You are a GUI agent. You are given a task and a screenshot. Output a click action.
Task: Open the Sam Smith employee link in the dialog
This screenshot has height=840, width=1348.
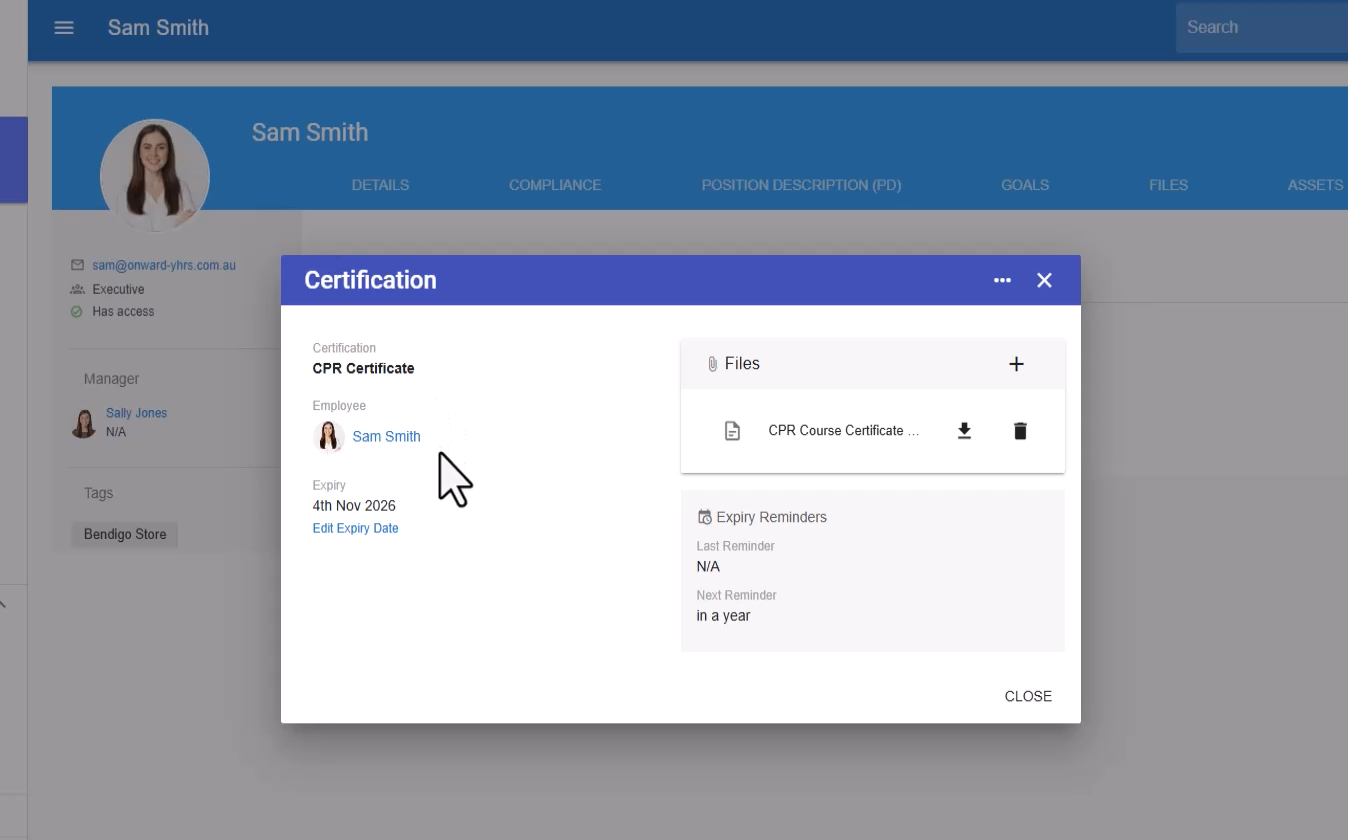386,436
